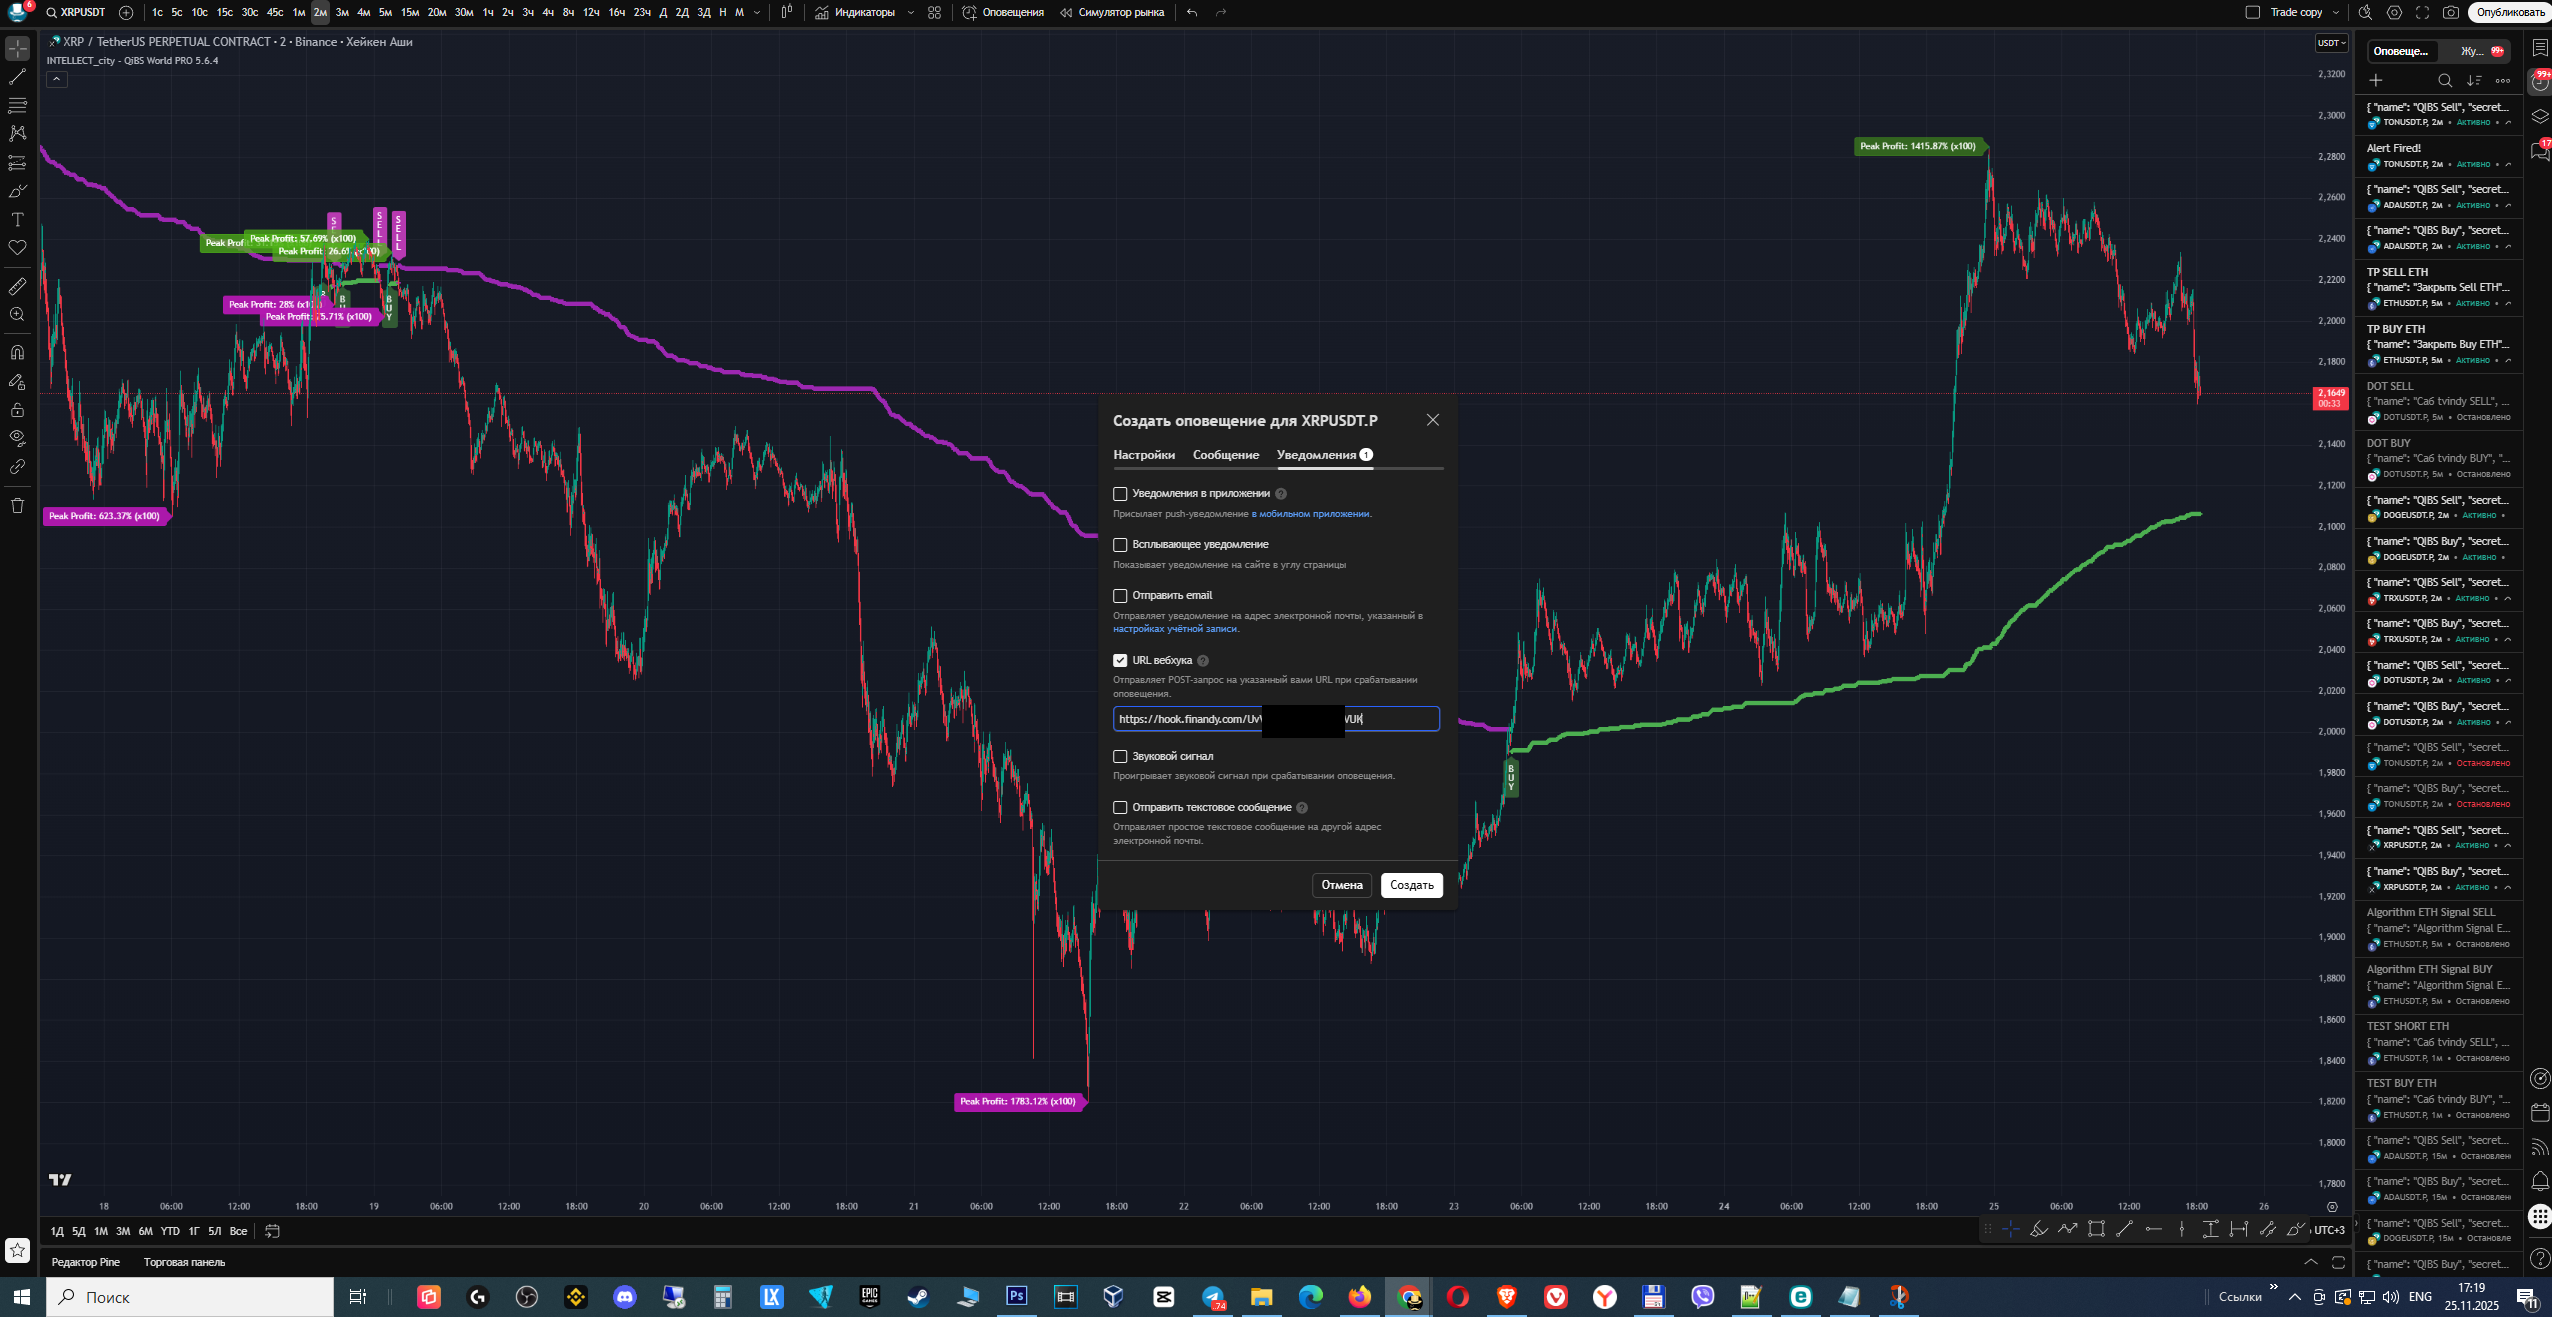Click the Создать button
The height and width of the screenshot is (1317, 2552).
click(1411, 885)
